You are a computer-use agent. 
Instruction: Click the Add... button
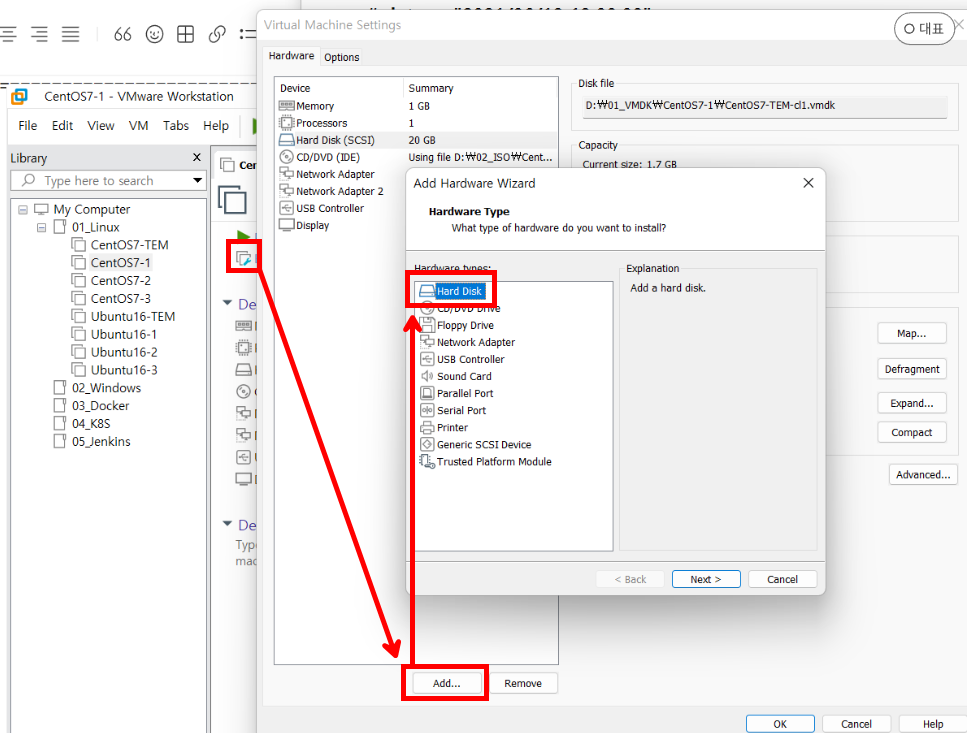446,683
